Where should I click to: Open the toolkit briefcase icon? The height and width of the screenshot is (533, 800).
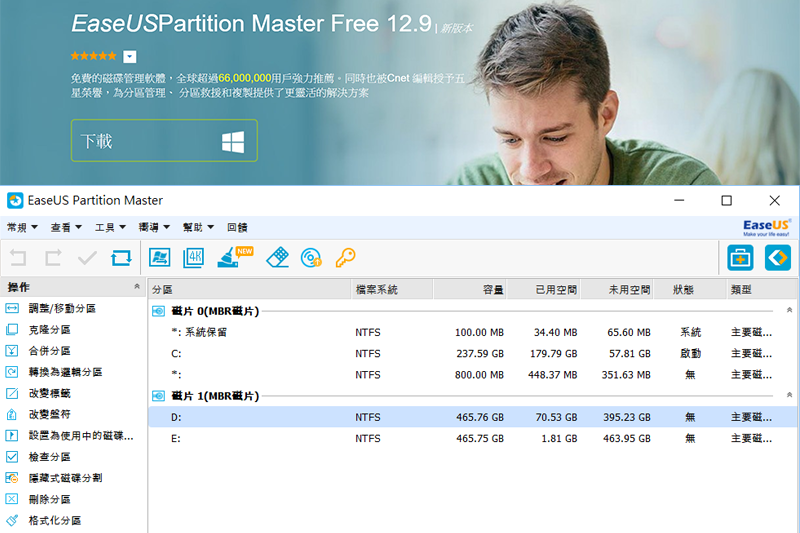coord(740,258)
